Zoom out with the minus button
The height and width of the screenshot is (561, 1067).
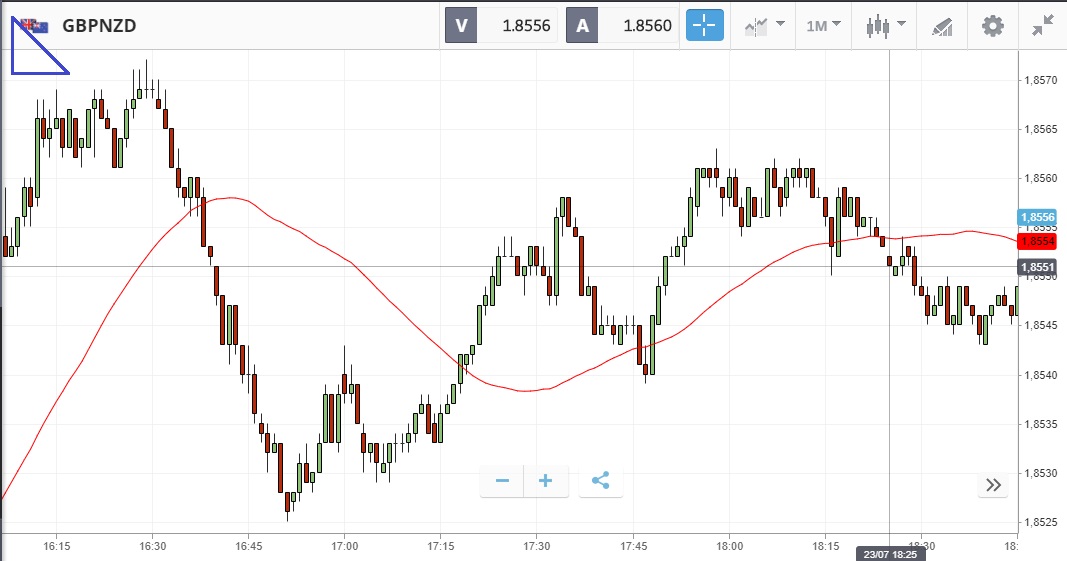pyautogui.click(x=502, y=481)
